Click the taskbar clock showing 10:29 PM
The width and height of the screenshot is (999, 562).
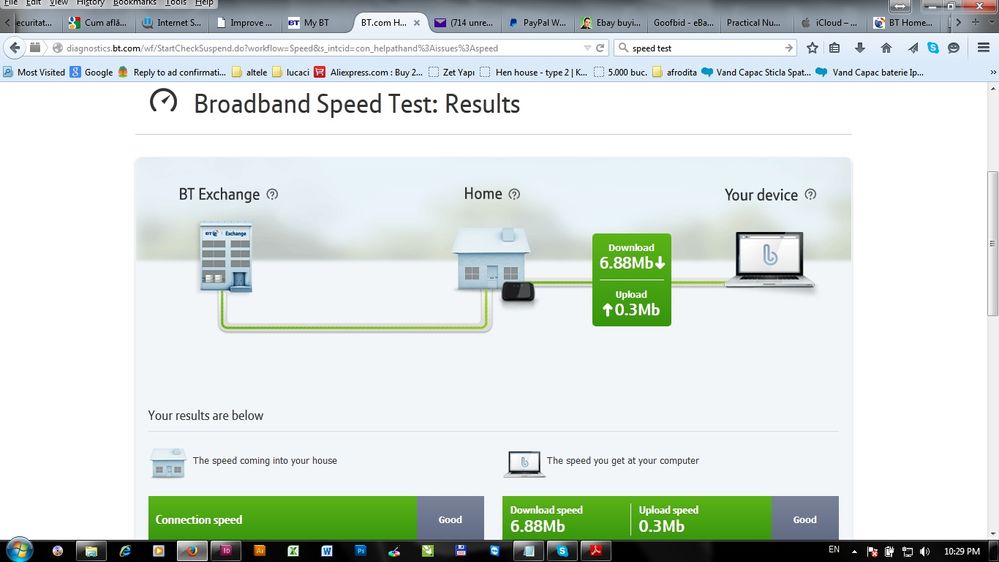click(961, 552)
